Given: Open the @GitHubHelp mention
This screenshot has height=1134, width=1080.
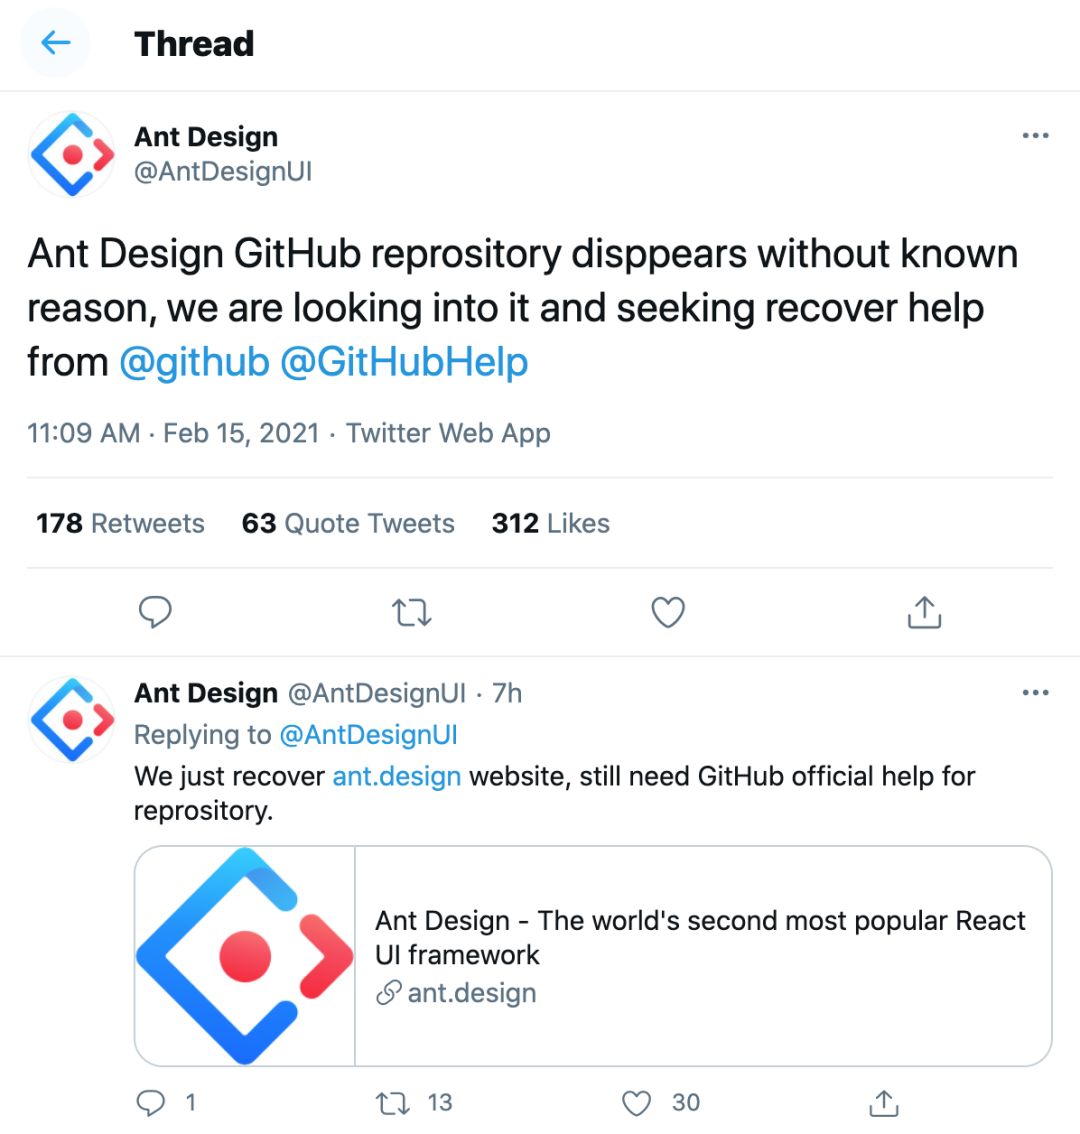Looking at the screenshot, I should [x=404, y=362].
